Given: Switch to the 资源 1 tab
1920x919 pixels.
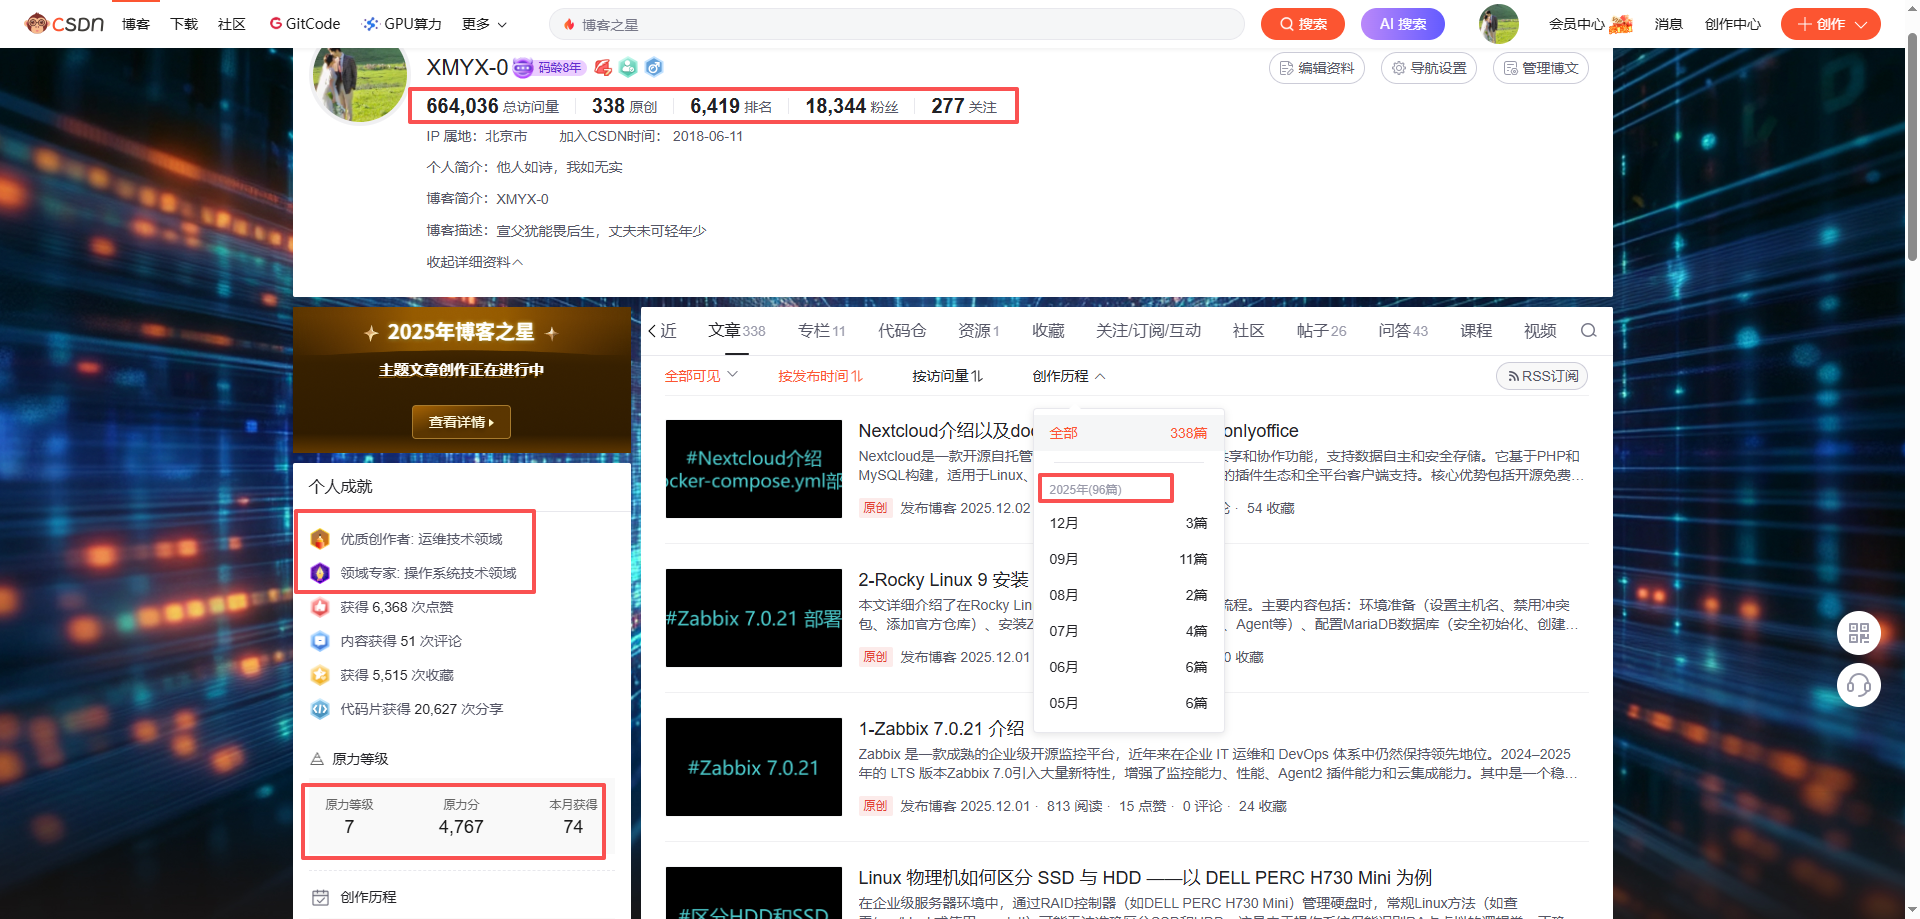Looking at the screenshot, I should pyautogui.click(x=979, y=331).
